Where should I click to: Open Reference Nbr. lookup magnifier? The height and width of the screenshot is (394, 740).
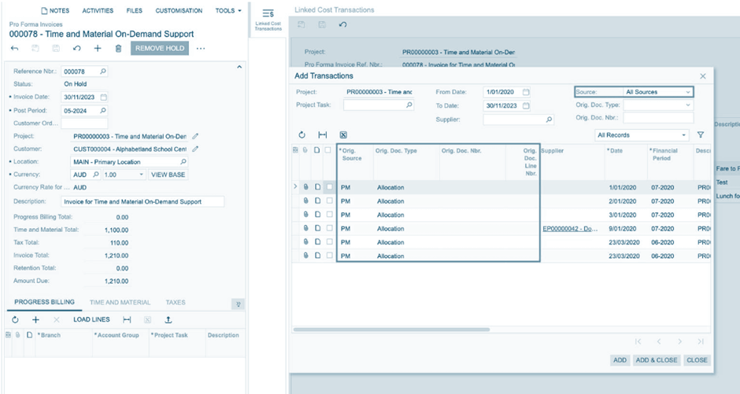pos(103,71)
